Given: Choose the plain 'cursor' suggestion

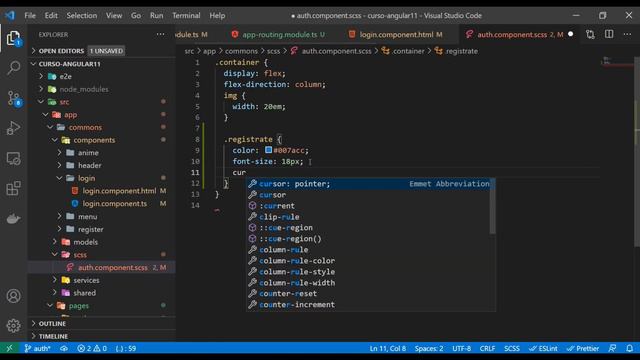Looking at the screenshot, I should (x=369, y=195).
